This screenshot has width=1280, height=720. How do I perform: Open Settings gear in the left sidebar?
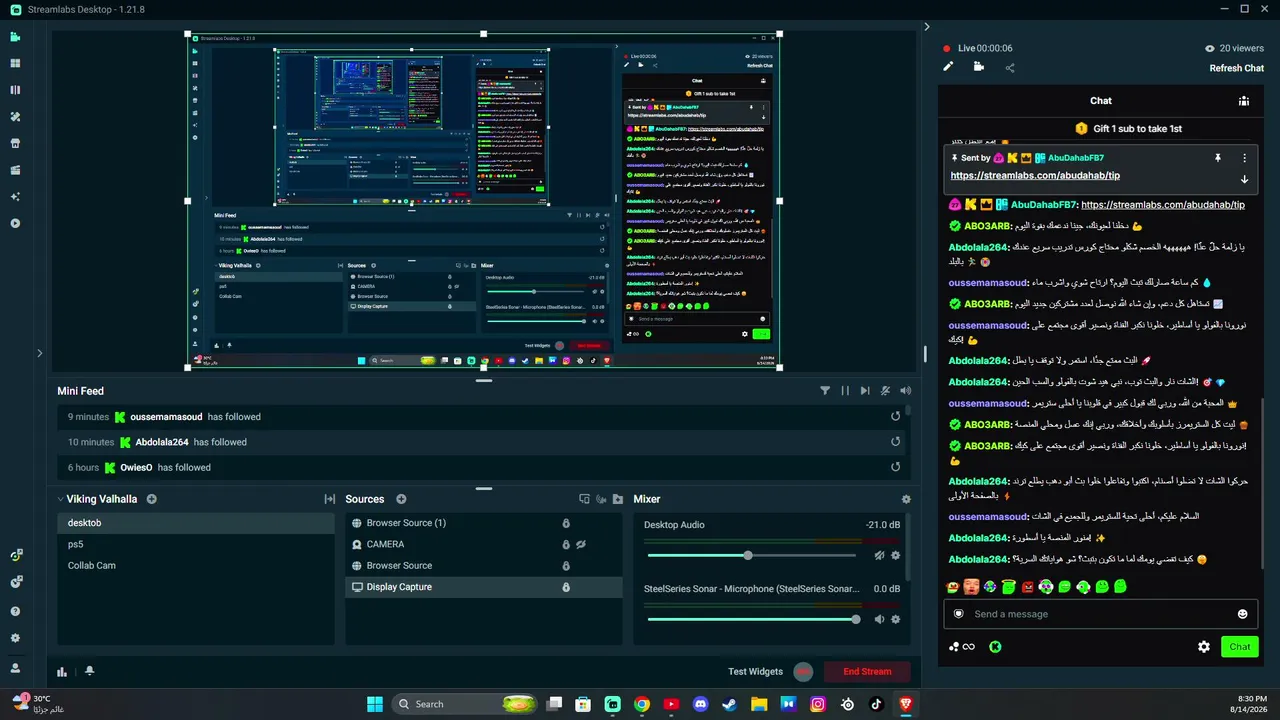(15, 638)
